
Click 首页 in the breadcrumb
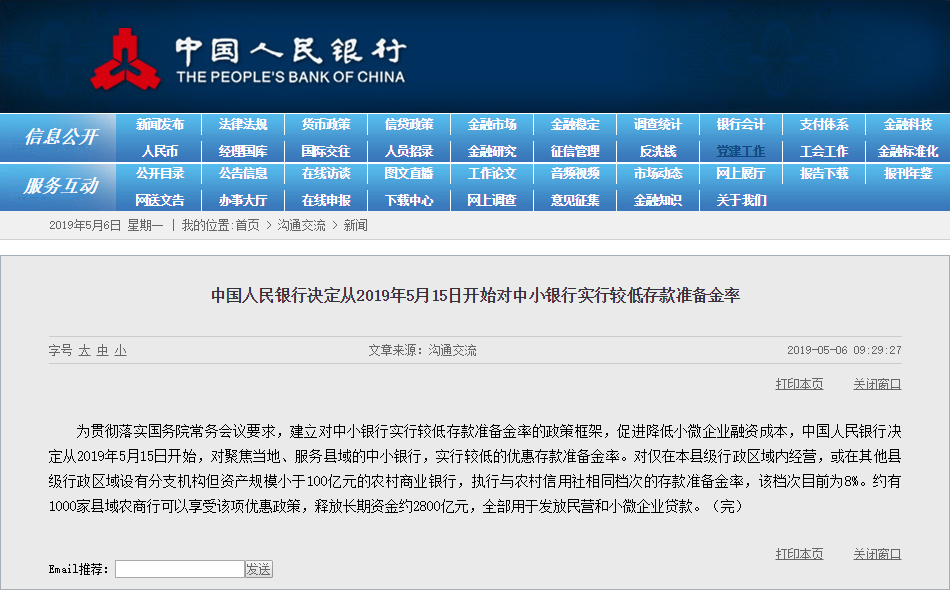pyautogui.click(x=247, y=226)
